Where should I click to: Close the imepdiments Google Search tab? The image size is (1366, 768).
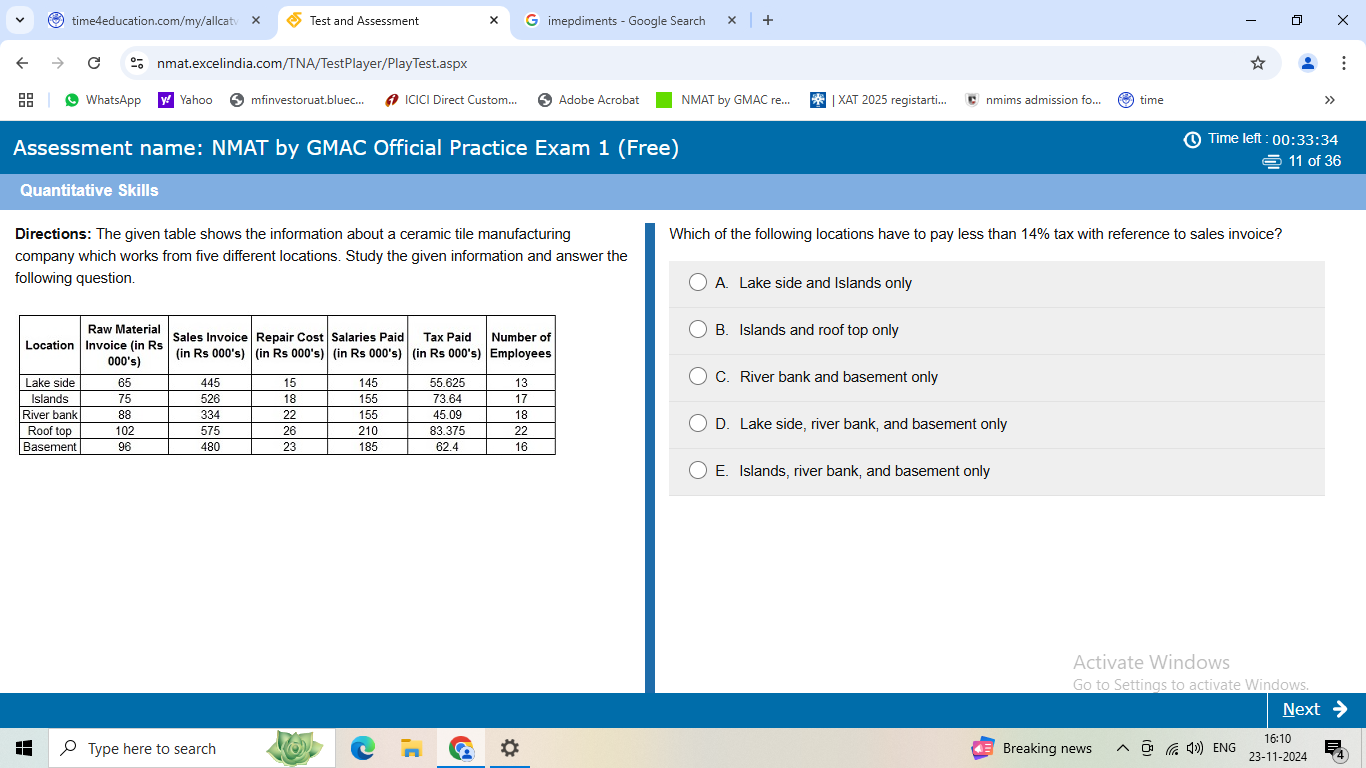(732, 20)
